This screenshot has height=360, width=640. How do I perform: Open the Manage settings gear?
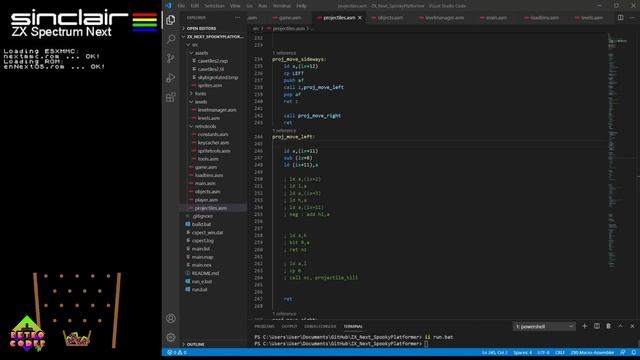171,337
